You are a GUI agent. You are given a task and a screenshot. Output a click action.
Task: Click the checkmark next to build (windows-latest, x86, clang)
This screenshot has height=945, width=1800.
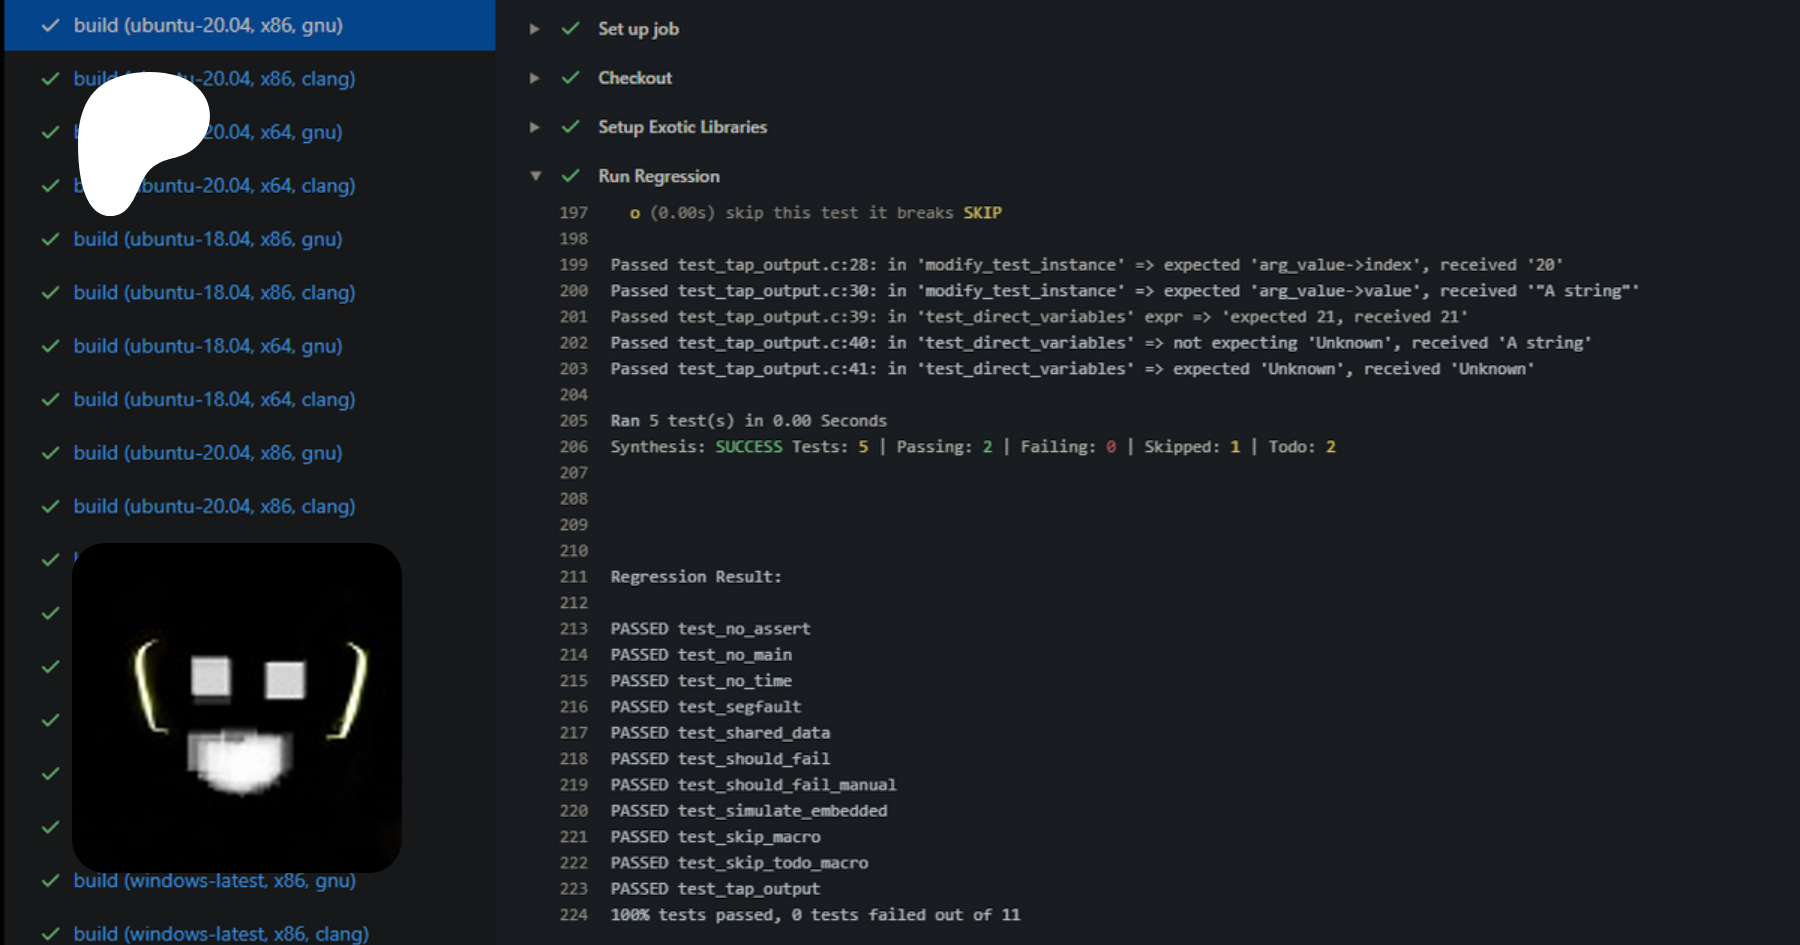[x=50, y=934]
